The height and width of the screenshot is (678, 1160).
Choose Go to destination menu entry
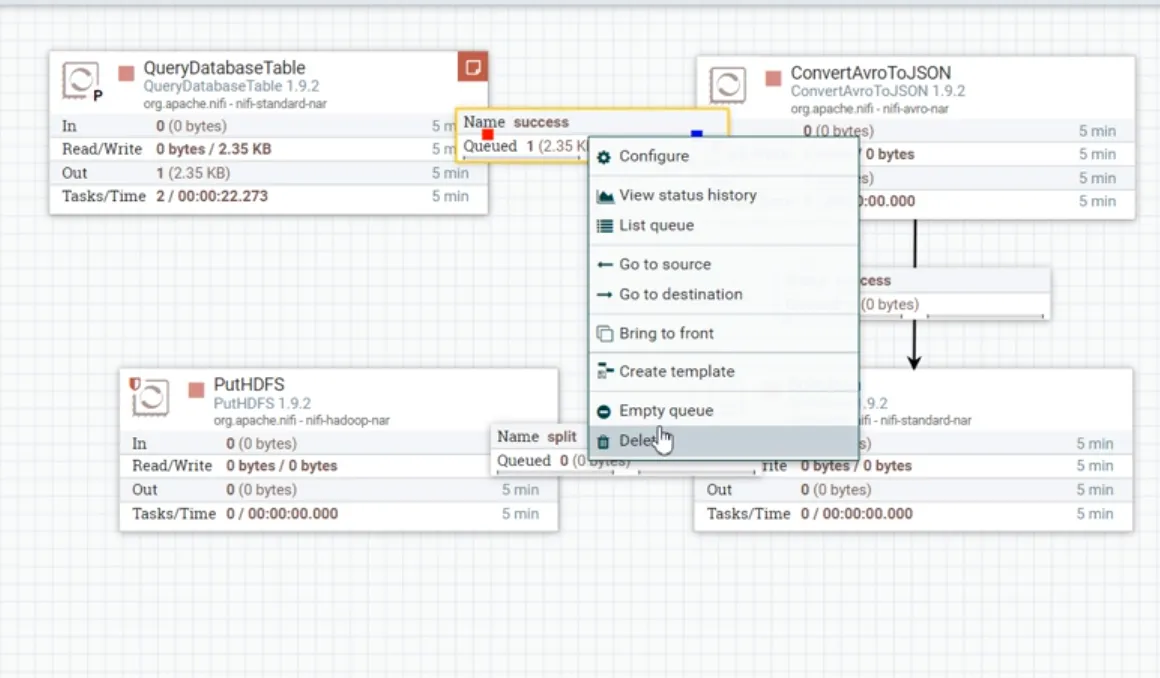click(724, 294)
